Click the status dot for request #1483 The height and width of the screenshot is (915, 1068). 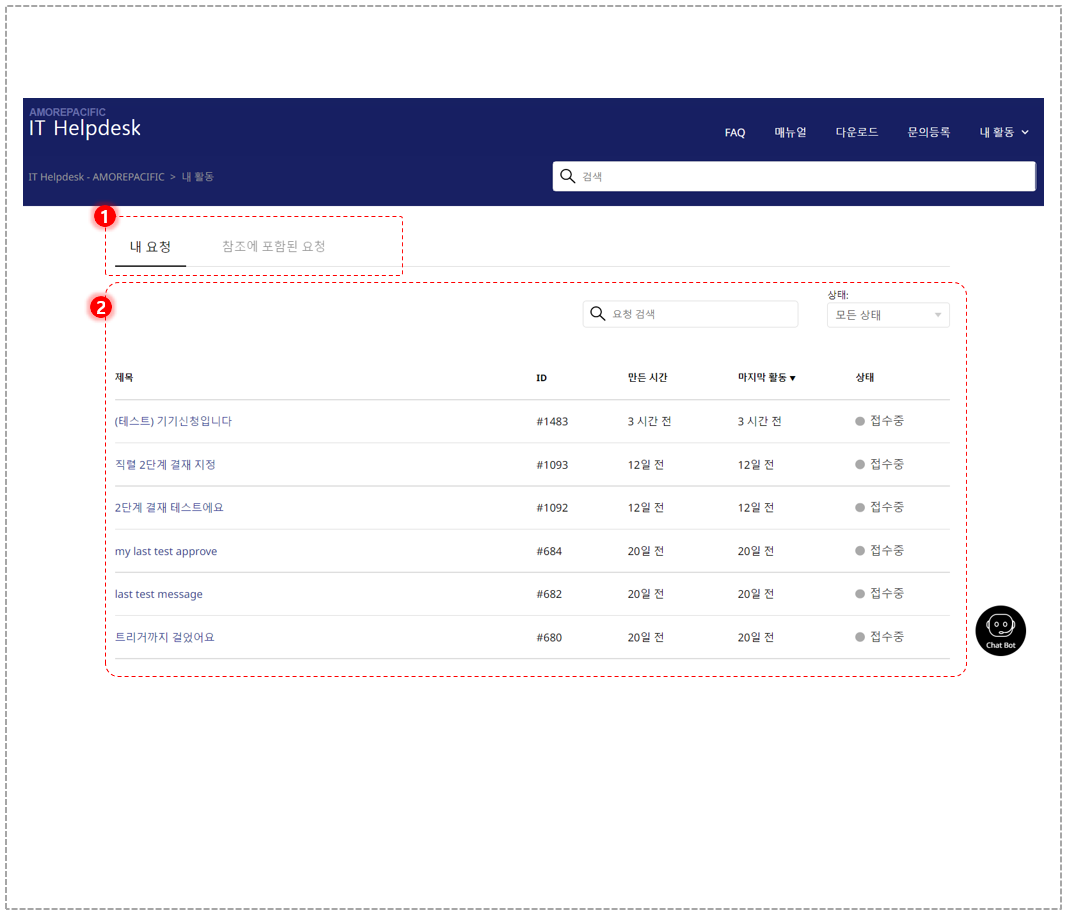(860, 421)
